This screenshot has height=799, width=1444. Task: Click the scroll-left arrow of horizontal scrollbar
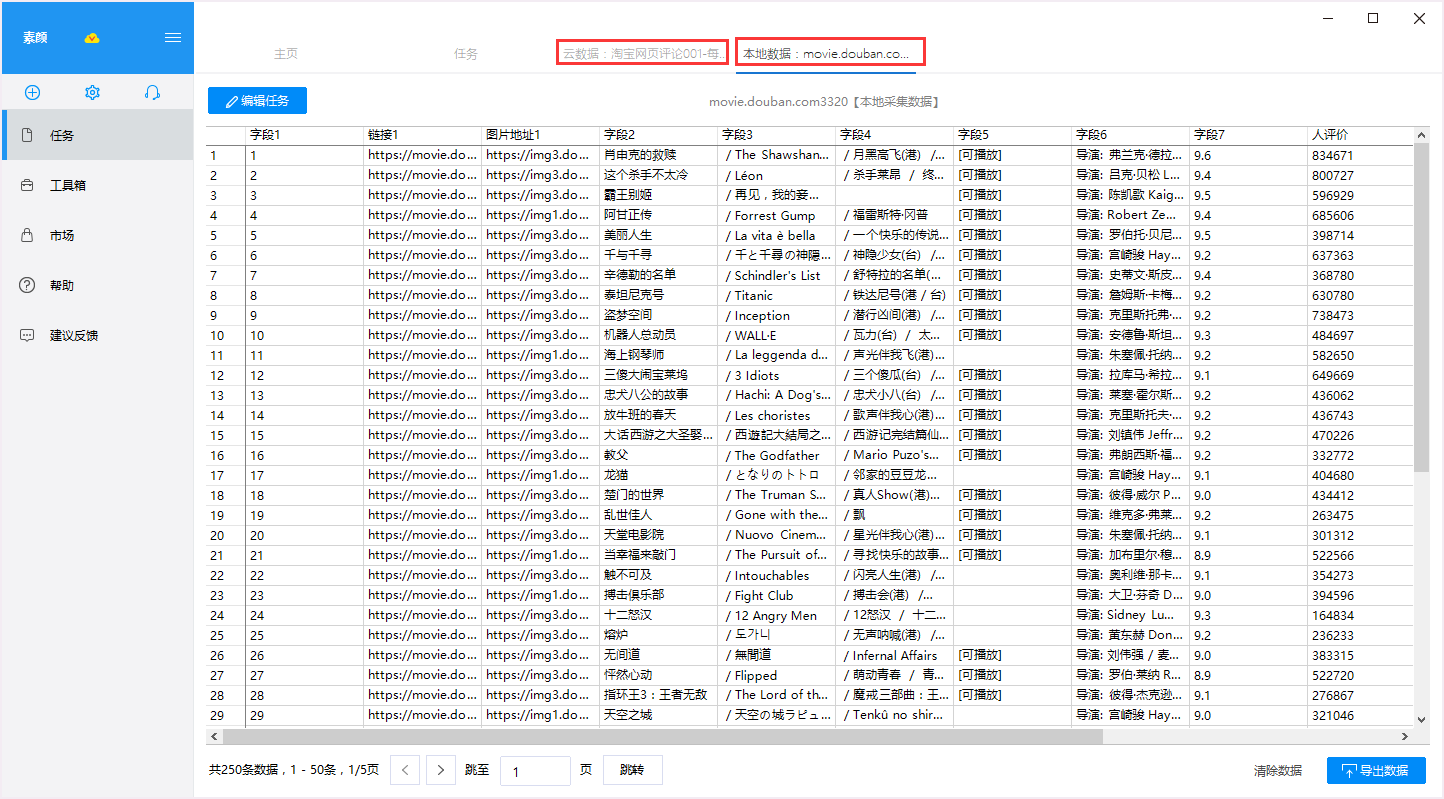click(x=215, y=736)
